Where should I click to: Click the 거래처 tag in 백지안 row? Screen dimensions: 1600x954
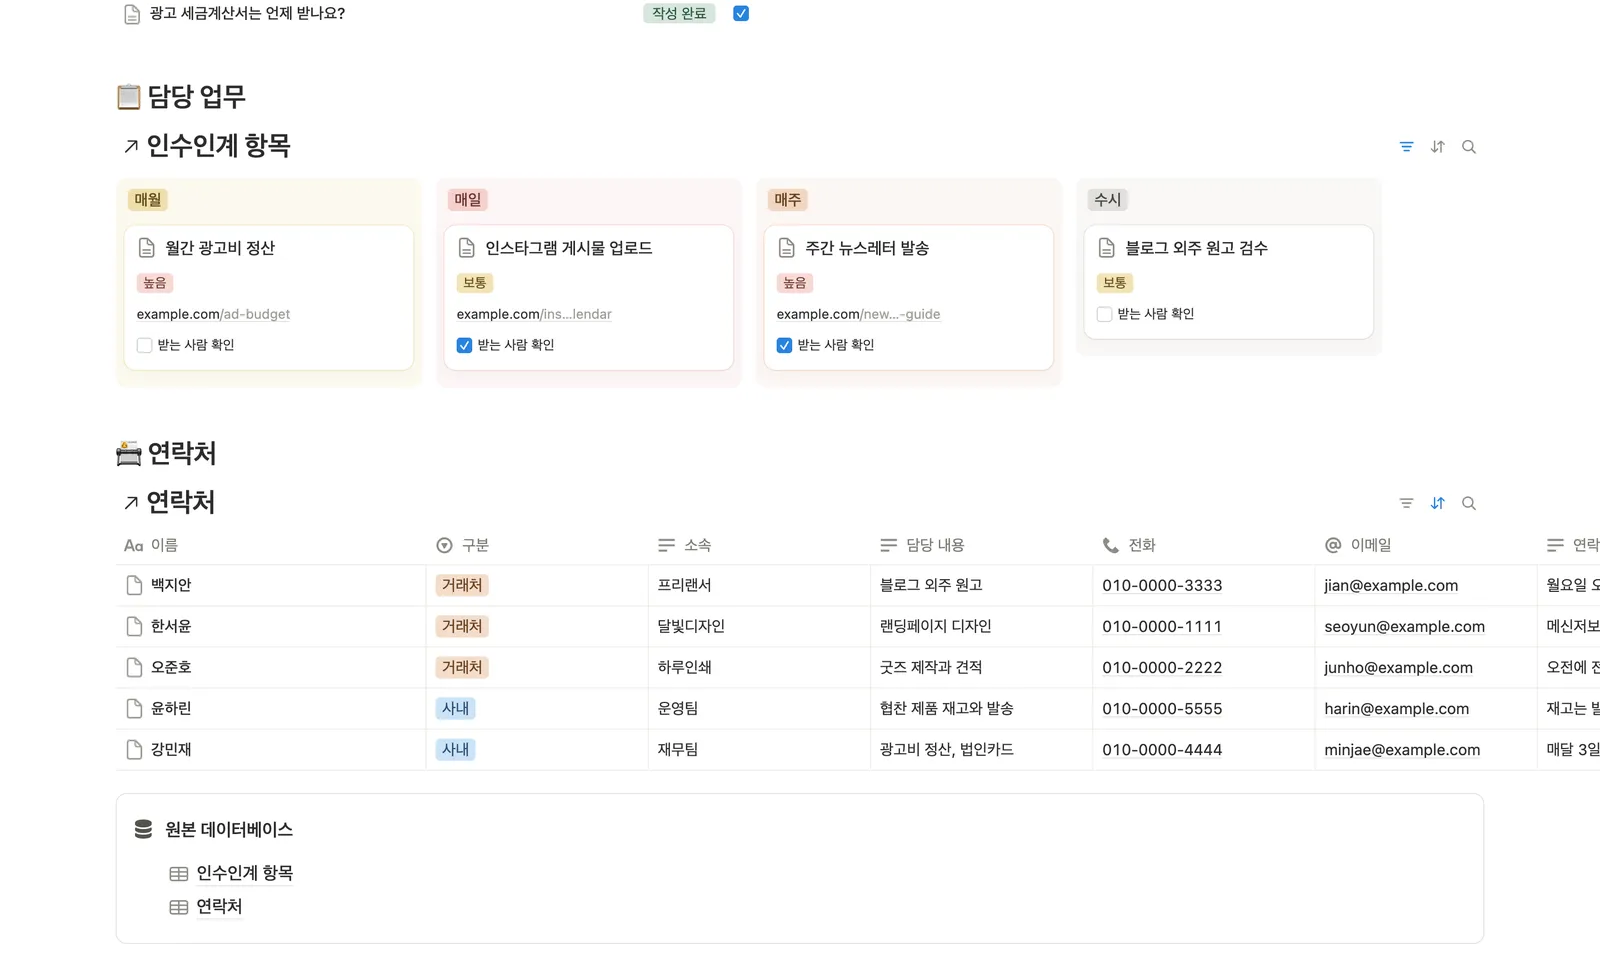click(x=462, y=585)
